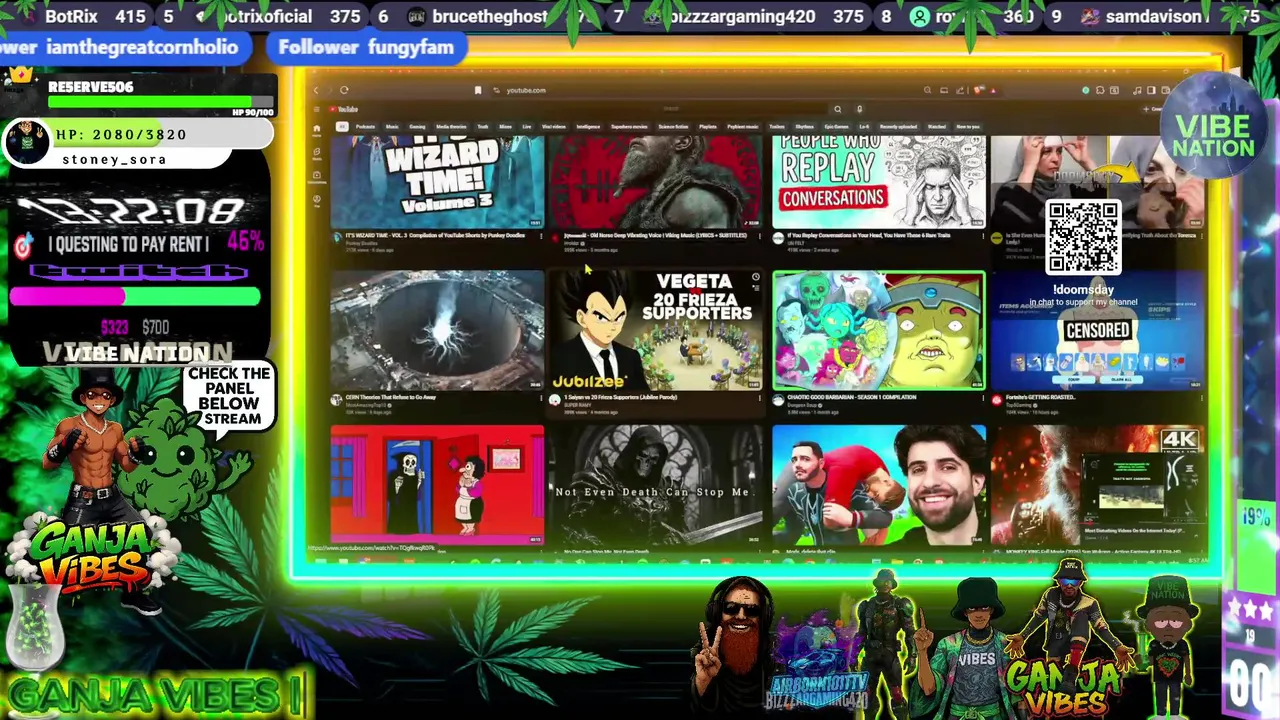This screenshot has height=720, width=1280.
Task: Open Chaotic Good Barbarian compilation thumbnail
Action: point(878,330)
